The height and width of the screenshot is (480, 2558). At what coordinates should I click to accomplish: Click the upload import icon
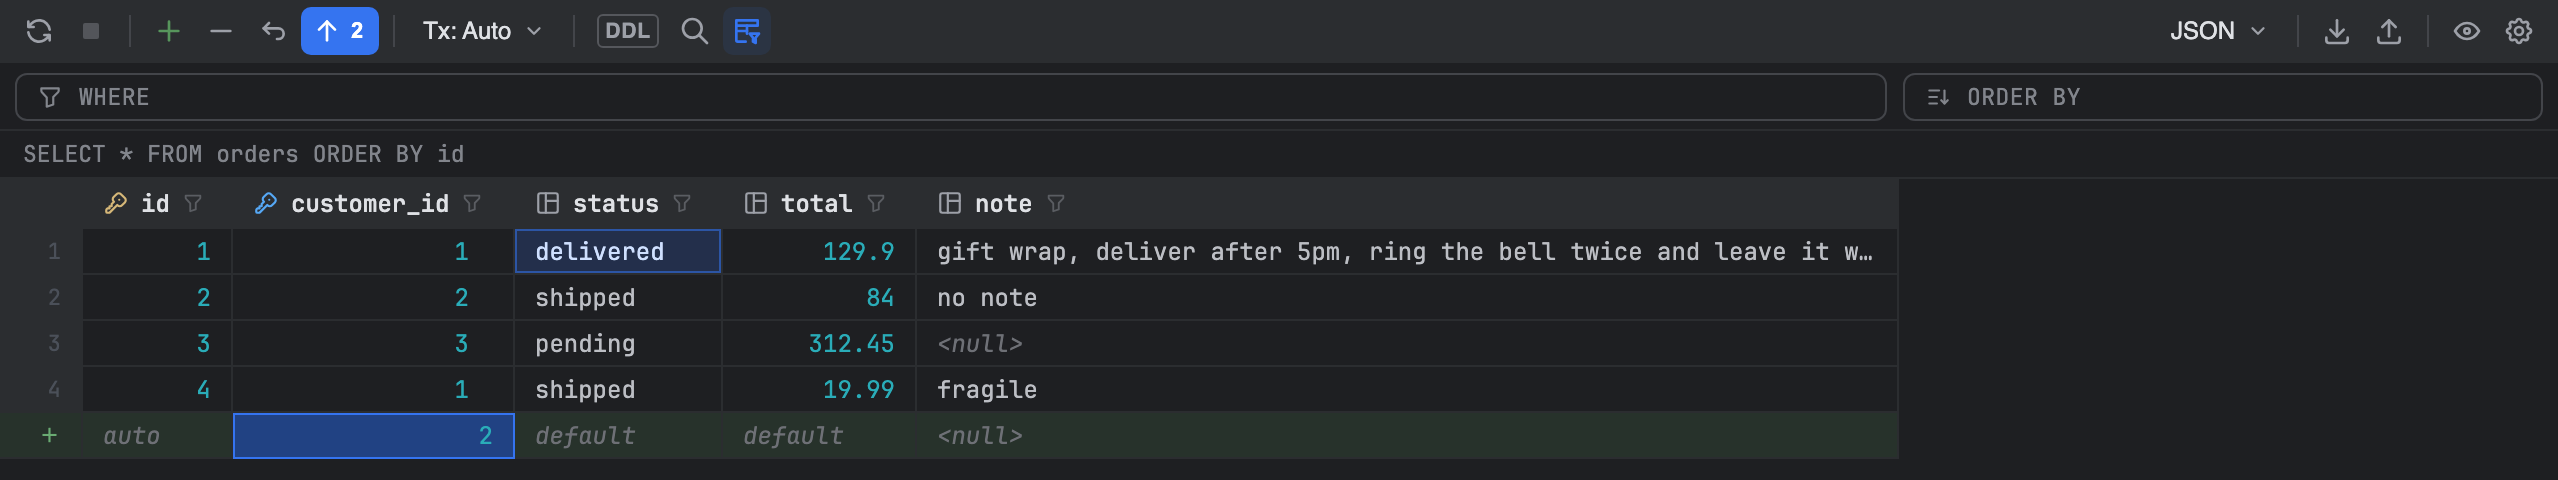[2389, 31]
